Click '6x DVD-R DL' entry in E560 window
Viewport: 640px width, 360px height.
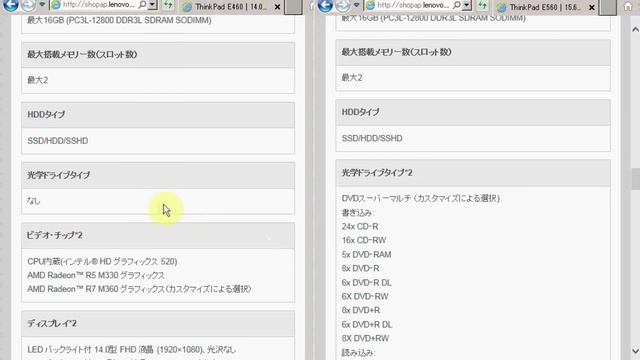tap(366, 283)
